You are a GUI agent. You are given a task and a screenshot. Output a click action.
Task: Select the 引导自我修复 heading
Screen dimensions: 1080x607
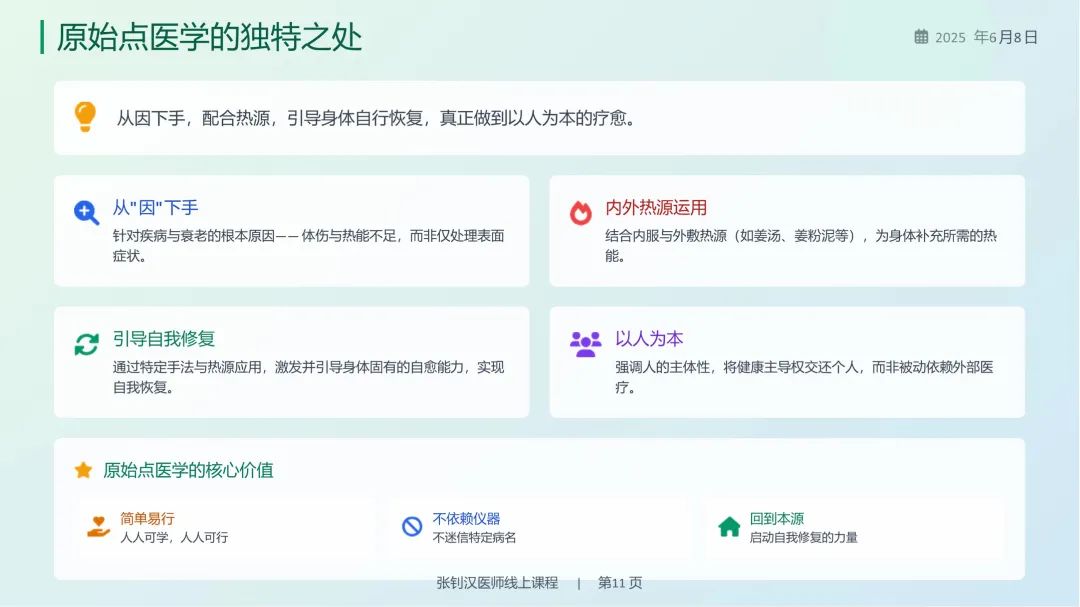164,339
